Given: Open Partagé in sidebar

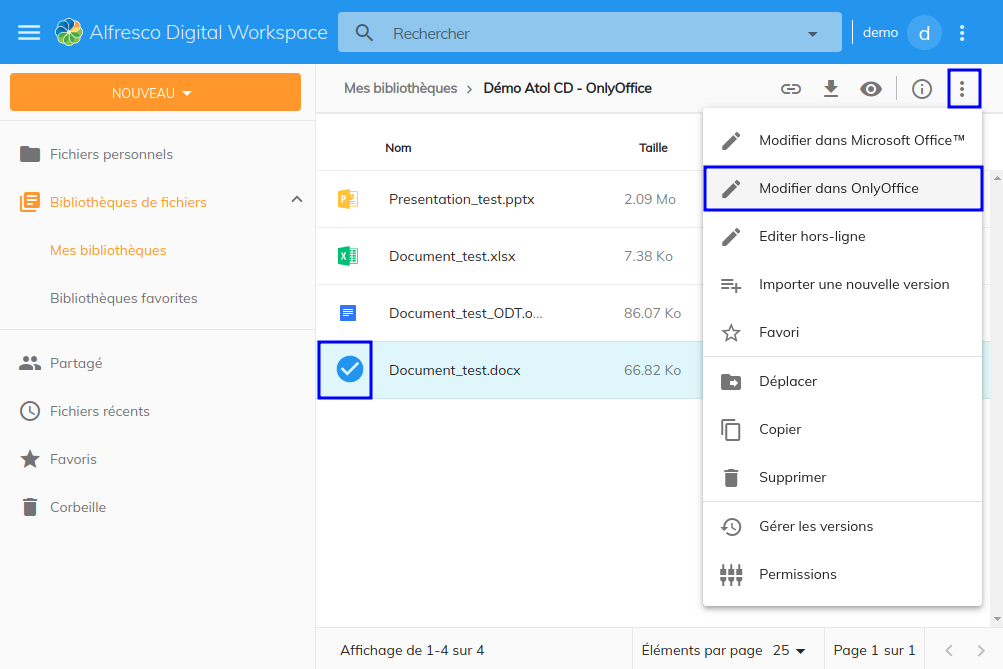Looking at the screenshot, I should tap(76, 363).
